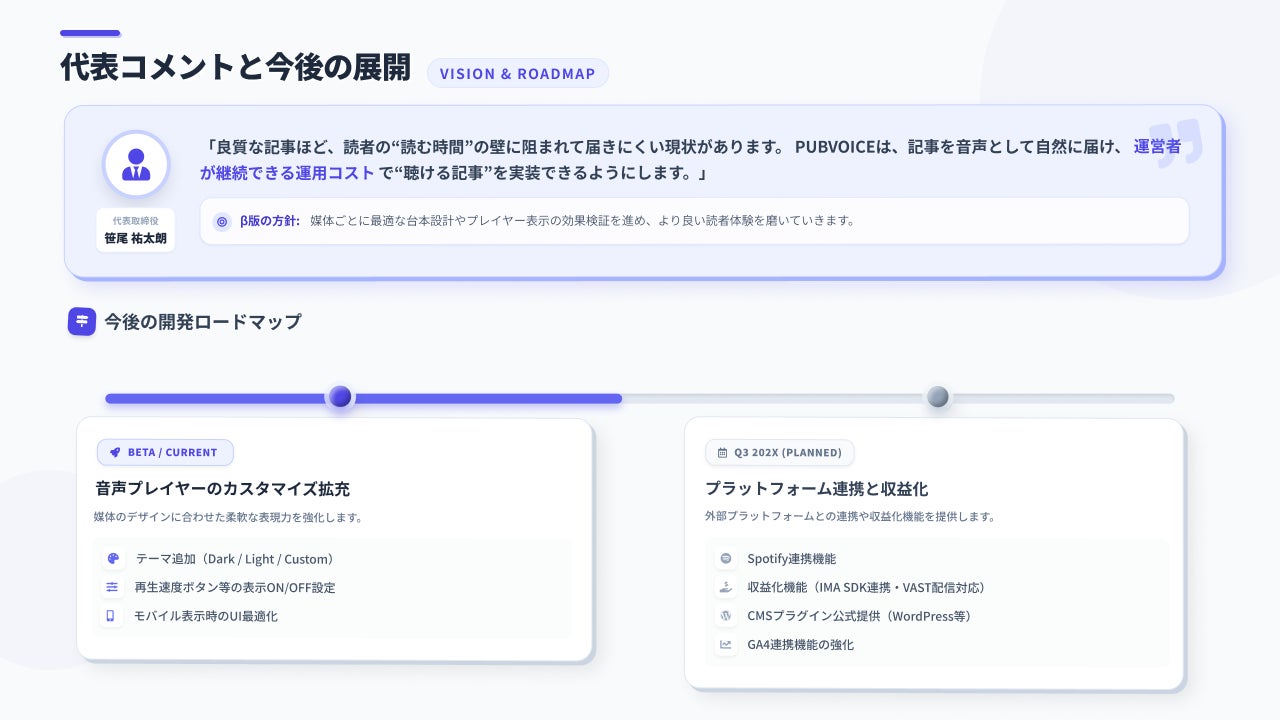The height and width of the screenshot is (720, 1280).
Task: Click the signpost icon beside 今後の開発ロードマップ
Action: 82,321
